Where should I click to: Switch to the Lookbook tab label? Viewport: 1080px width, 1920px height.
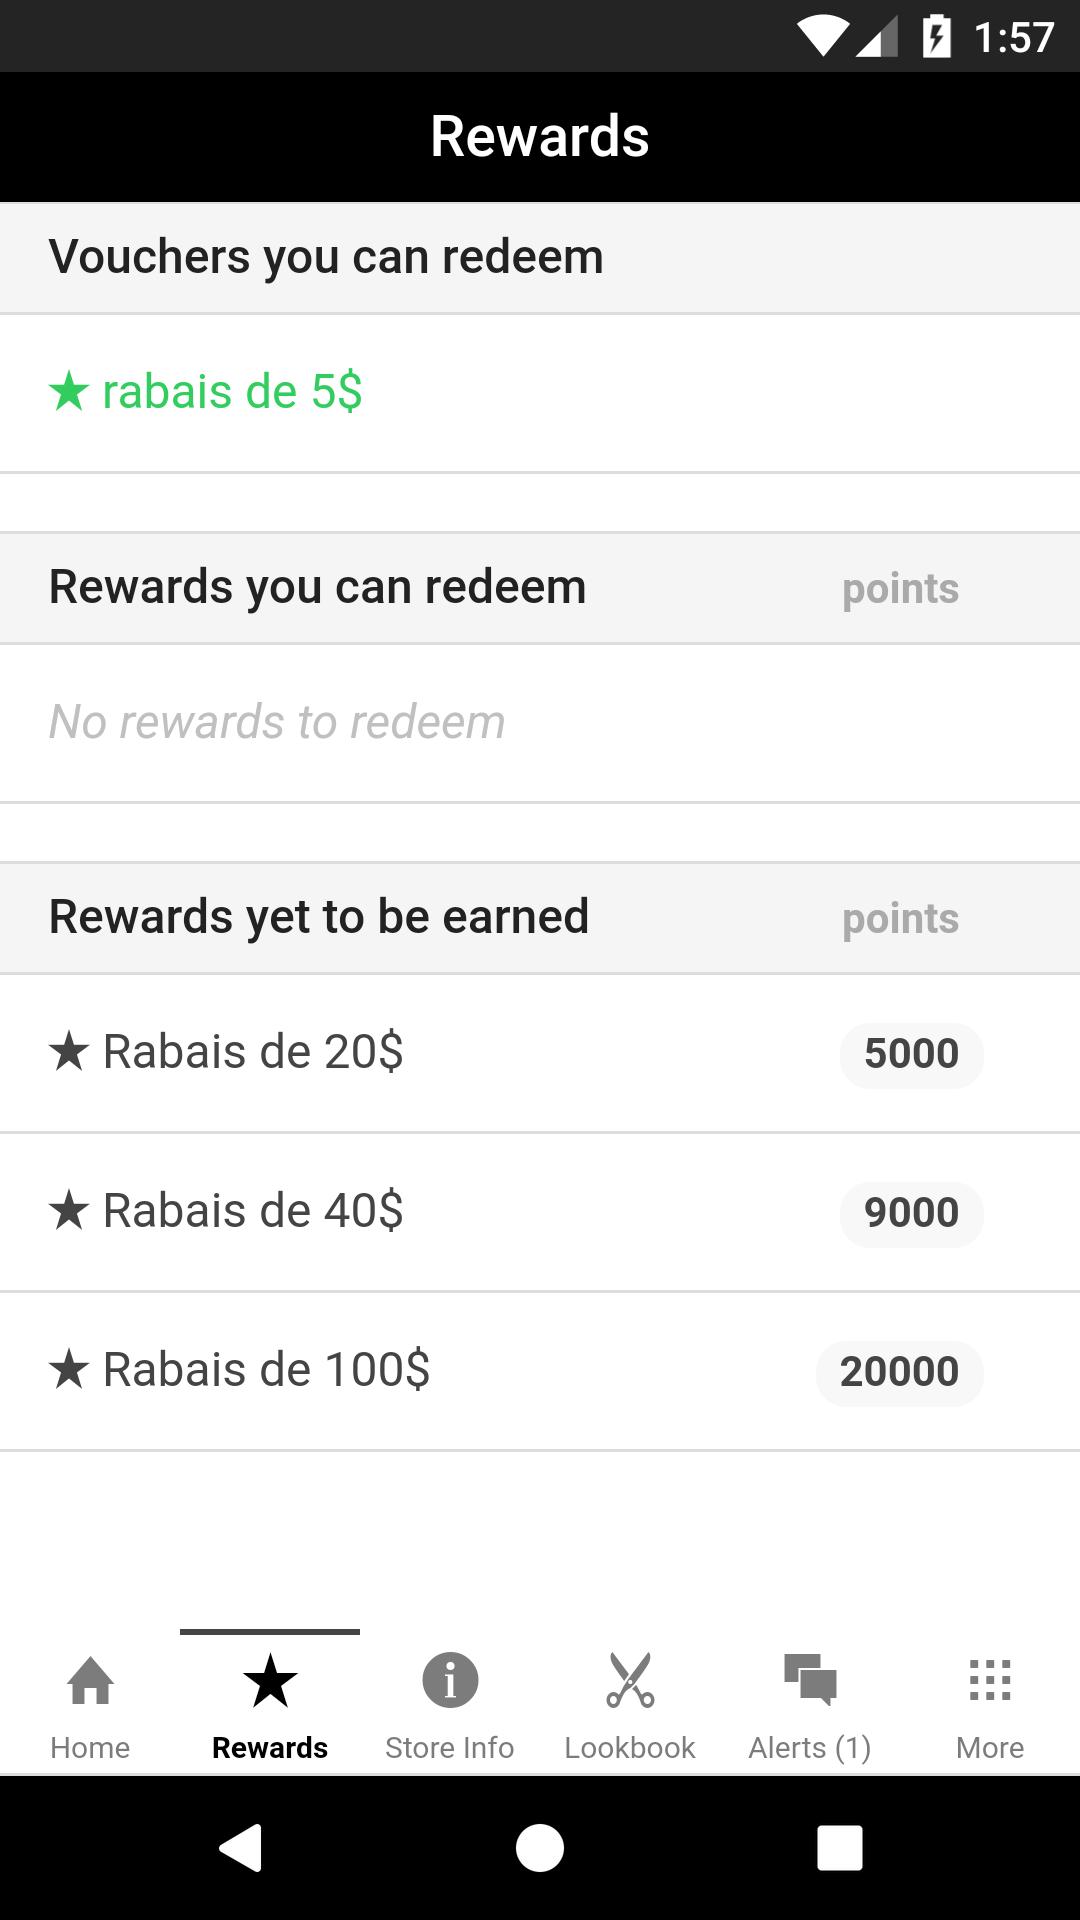coord(630,1747)
